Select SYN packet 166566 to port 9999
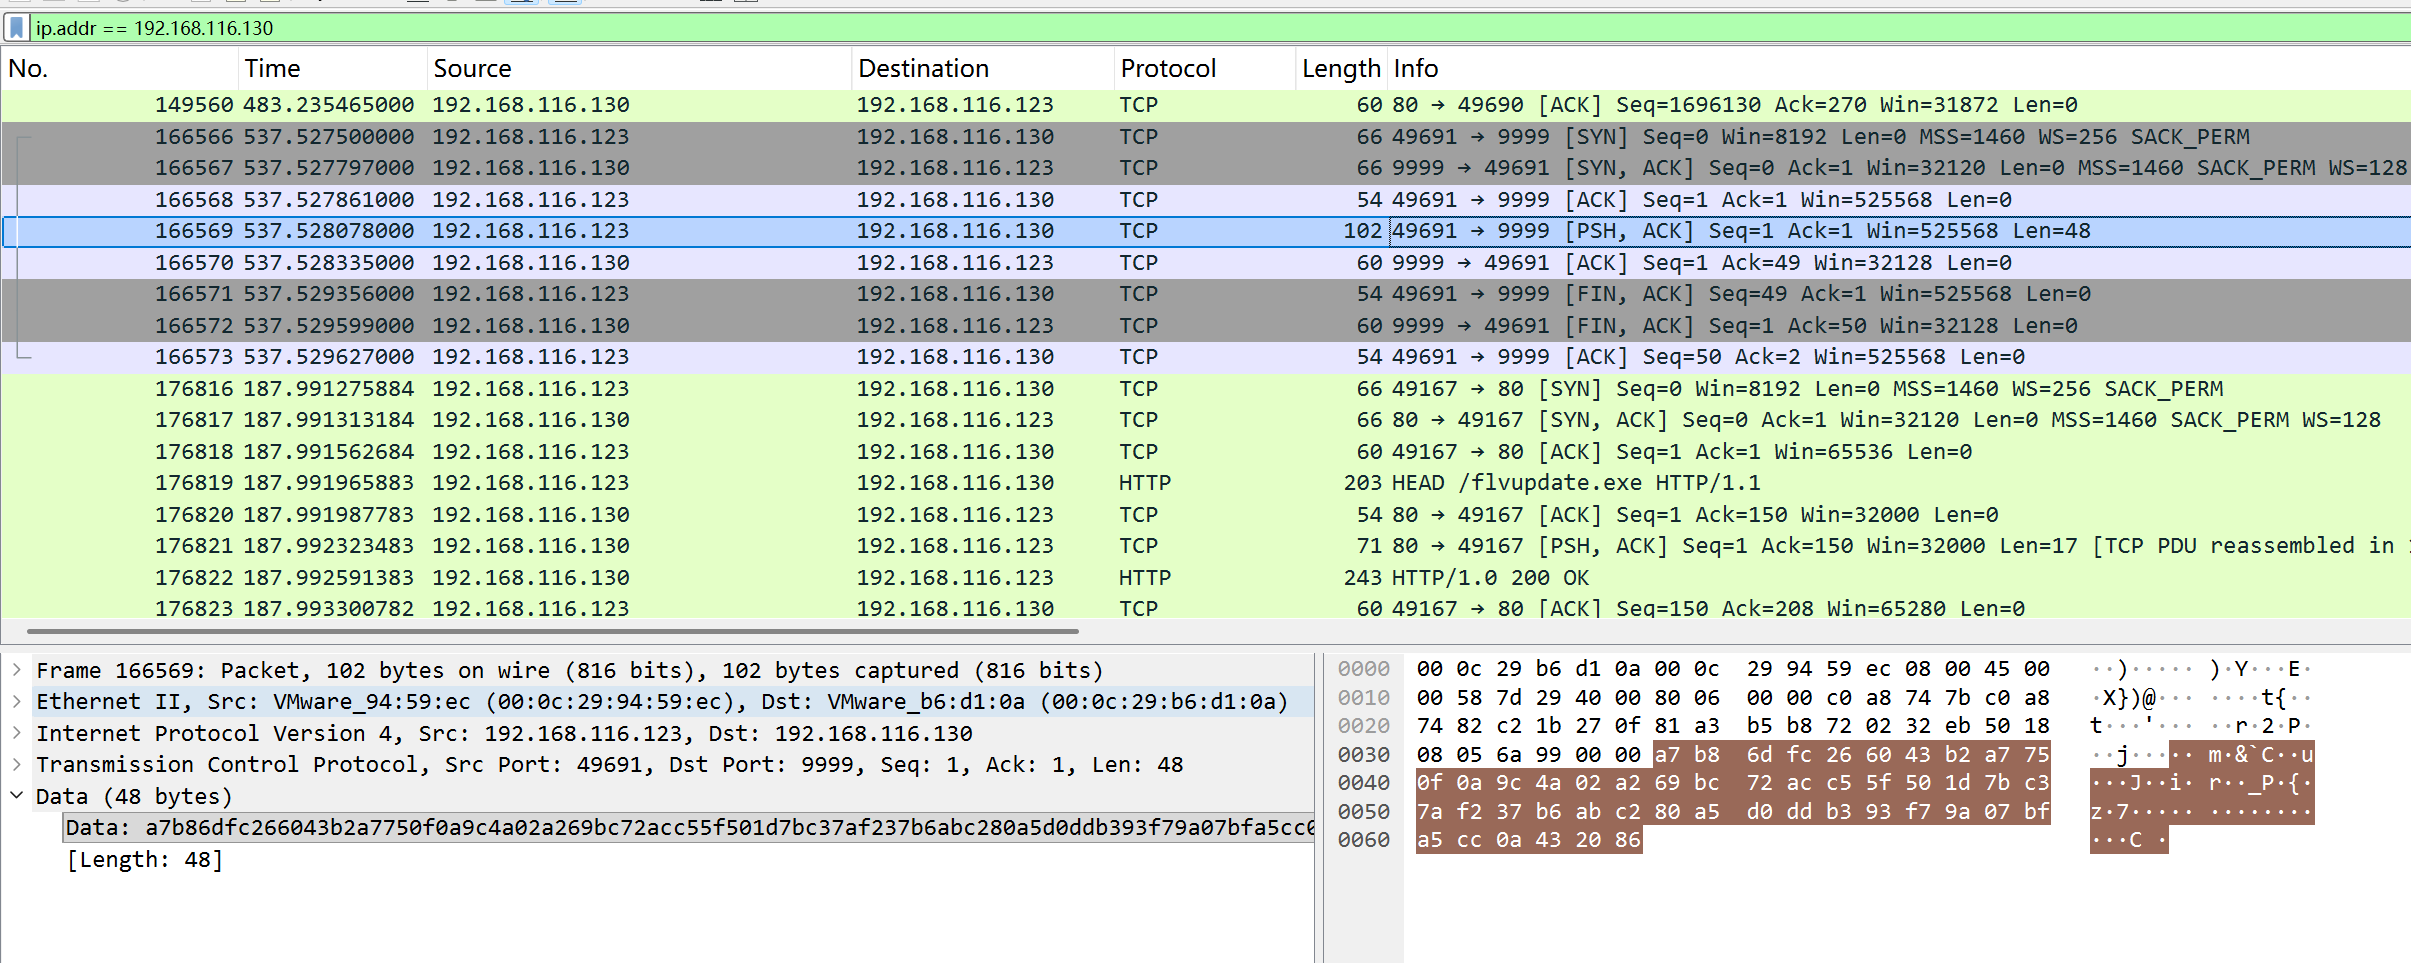Viewport: 2411px width, 963px height. [1200, 137]
